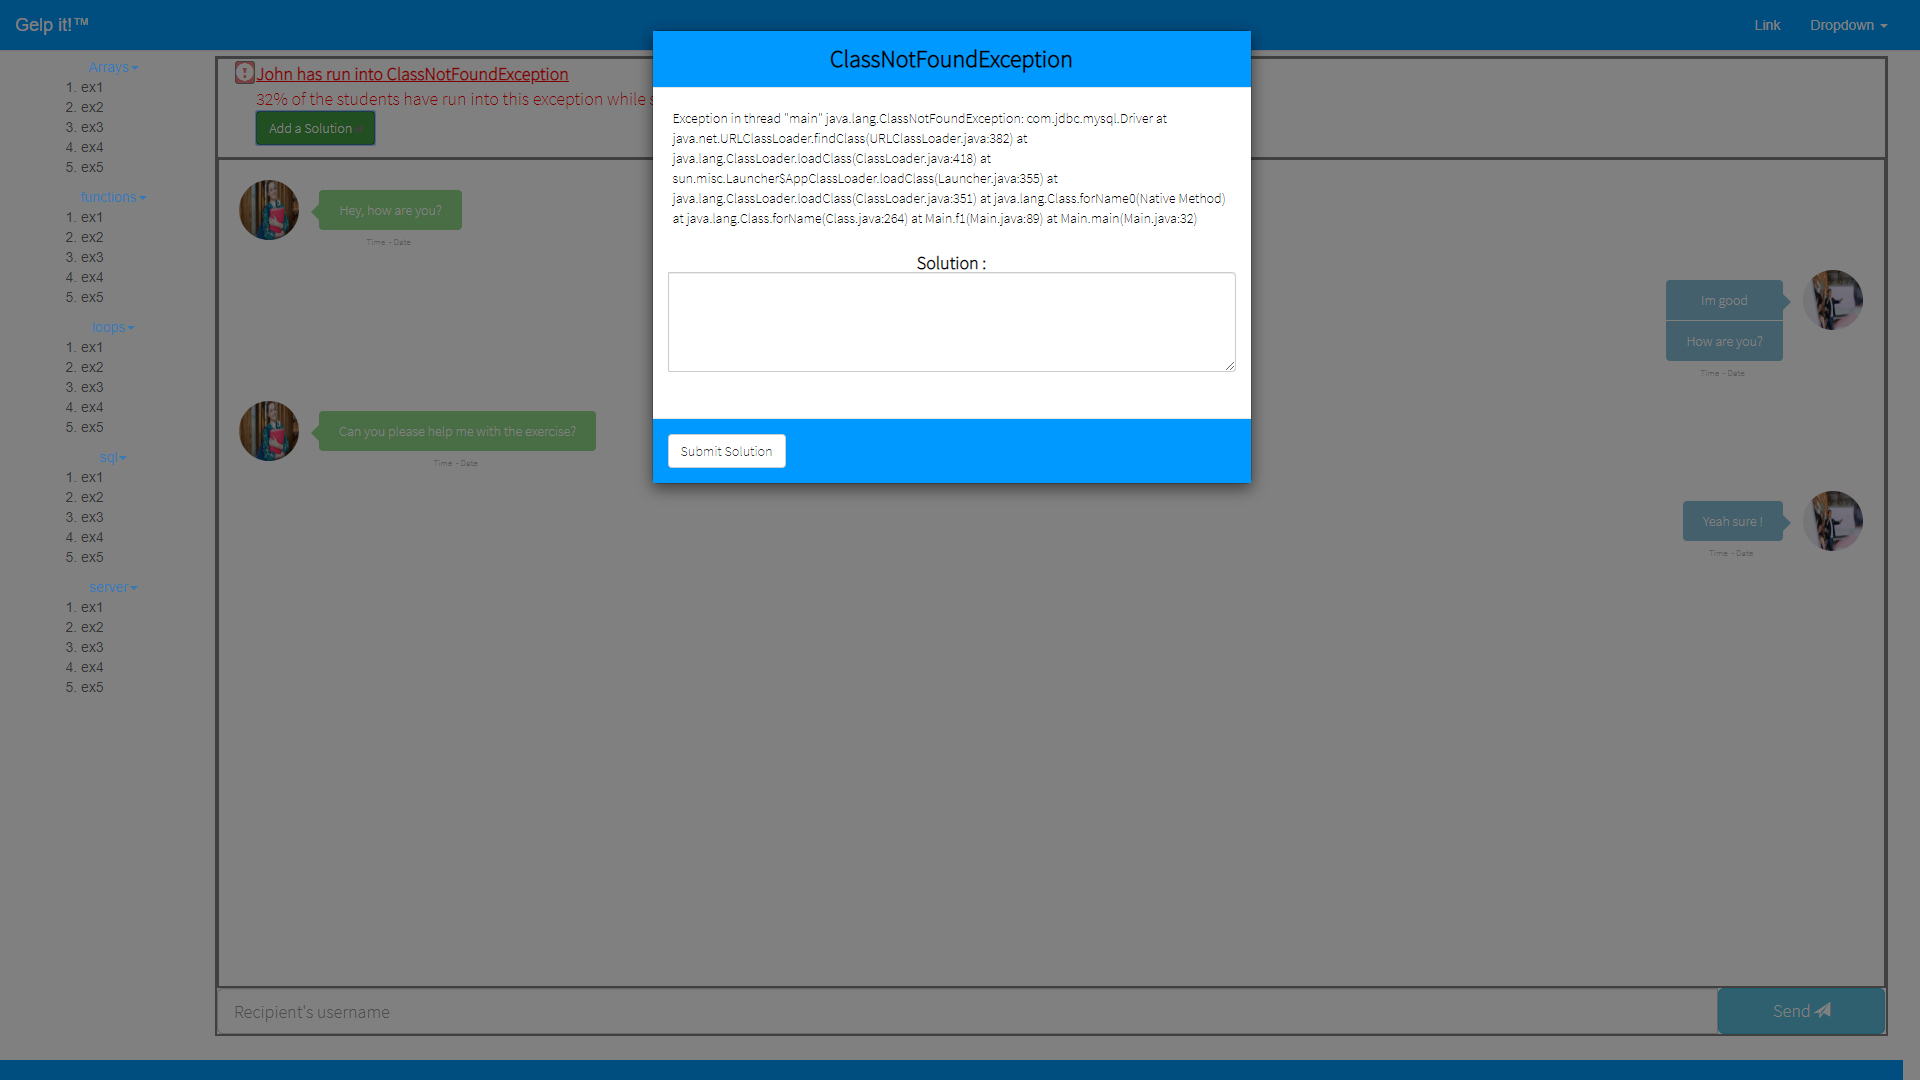1920x1080 pixels.
Task: Click avatar beside 'Can you please help' message
Action: [269, 431]
